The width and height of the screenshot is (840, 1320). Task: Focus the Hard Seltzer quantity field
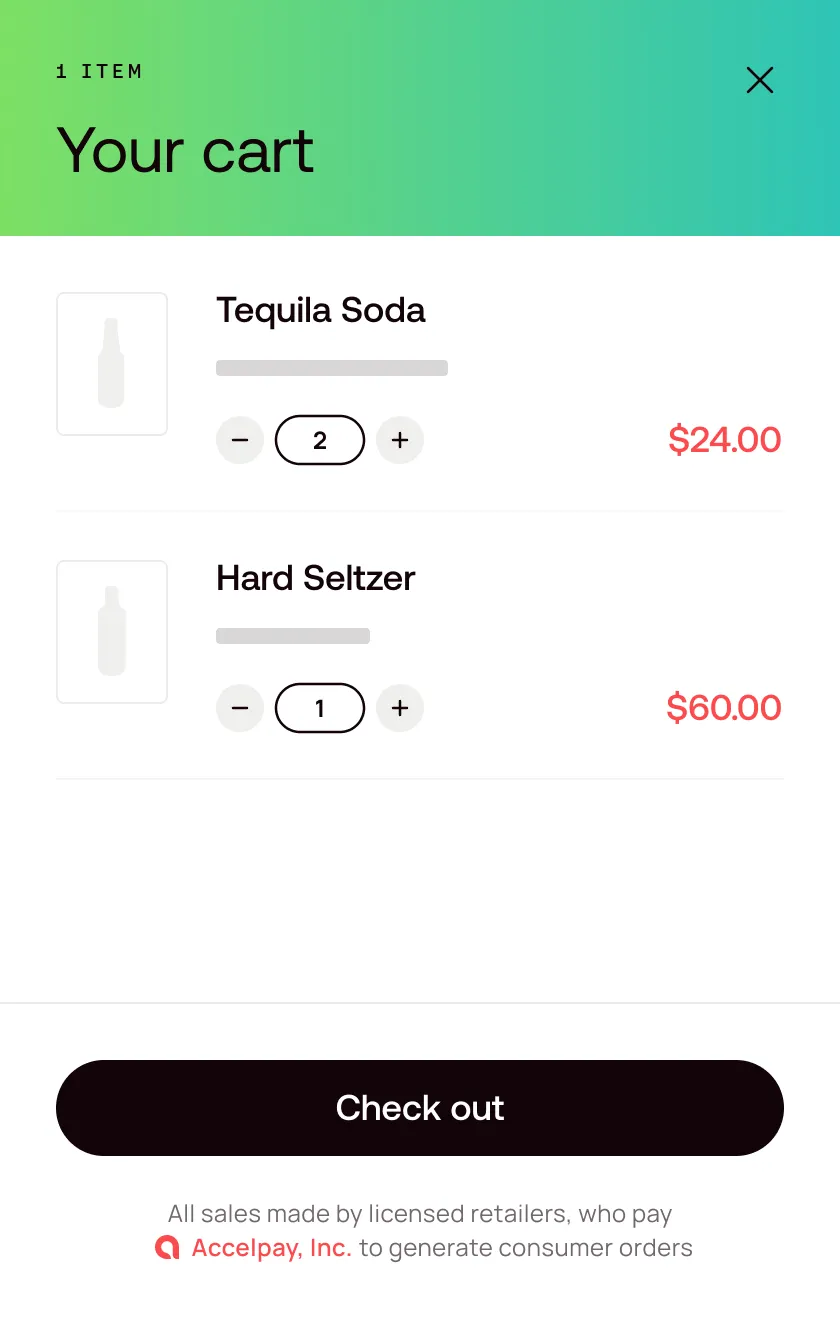click(320, 708)
